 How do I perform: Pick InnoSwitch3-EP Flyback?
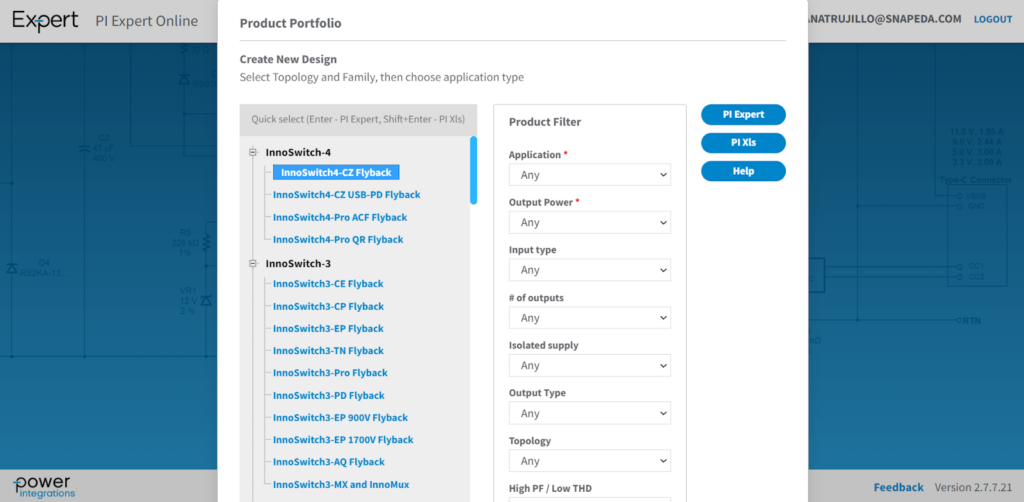(328, 328)
